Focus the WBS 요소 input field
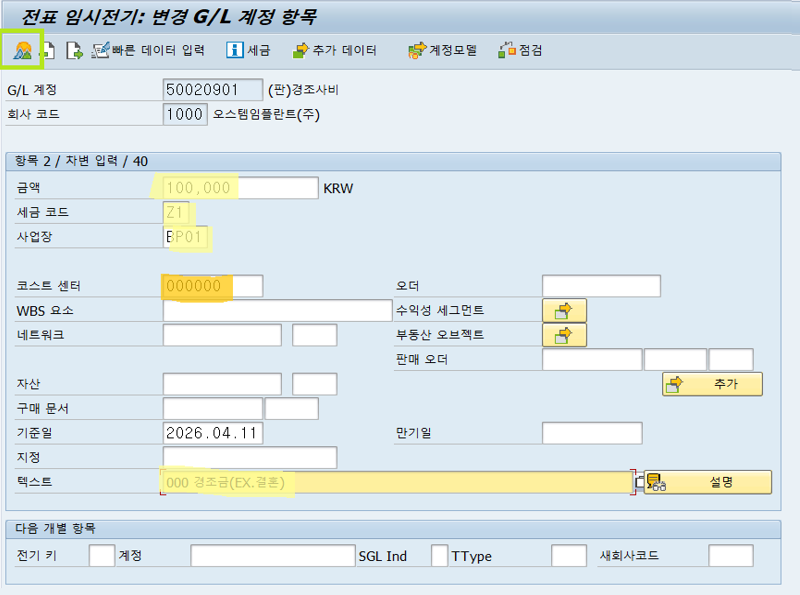The height and width of the screenshot is (595, 800). pos(277,311)
